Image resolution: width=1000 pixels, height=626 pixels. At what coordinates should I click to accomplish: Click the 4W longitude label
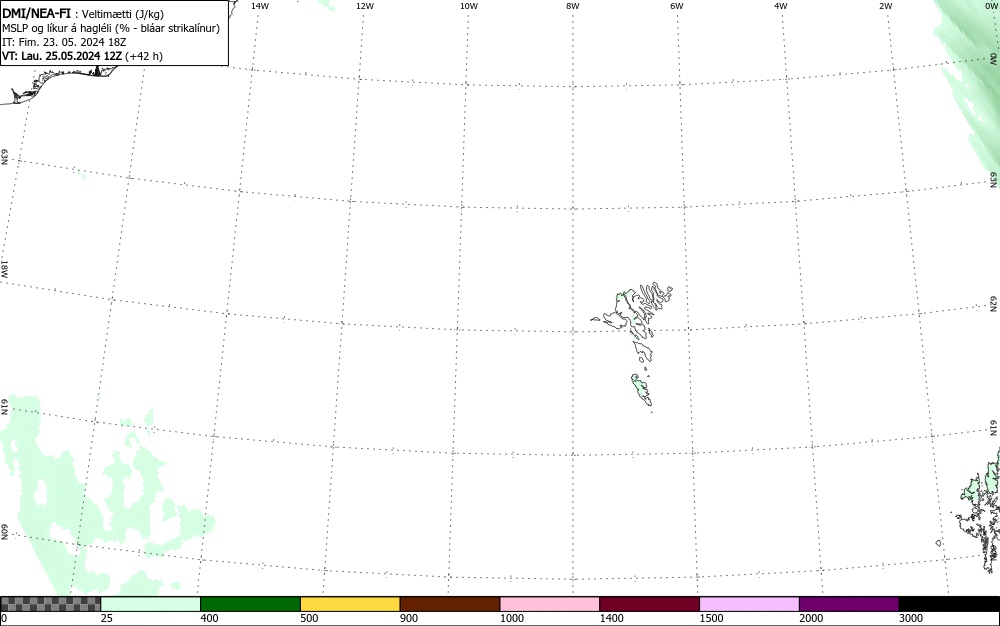pos(781,6)
